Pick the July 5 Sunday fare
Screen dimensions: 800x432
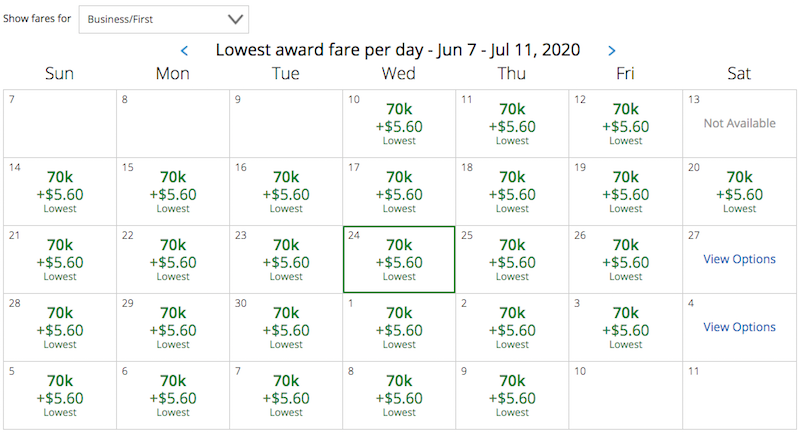(x=60, y=395)
